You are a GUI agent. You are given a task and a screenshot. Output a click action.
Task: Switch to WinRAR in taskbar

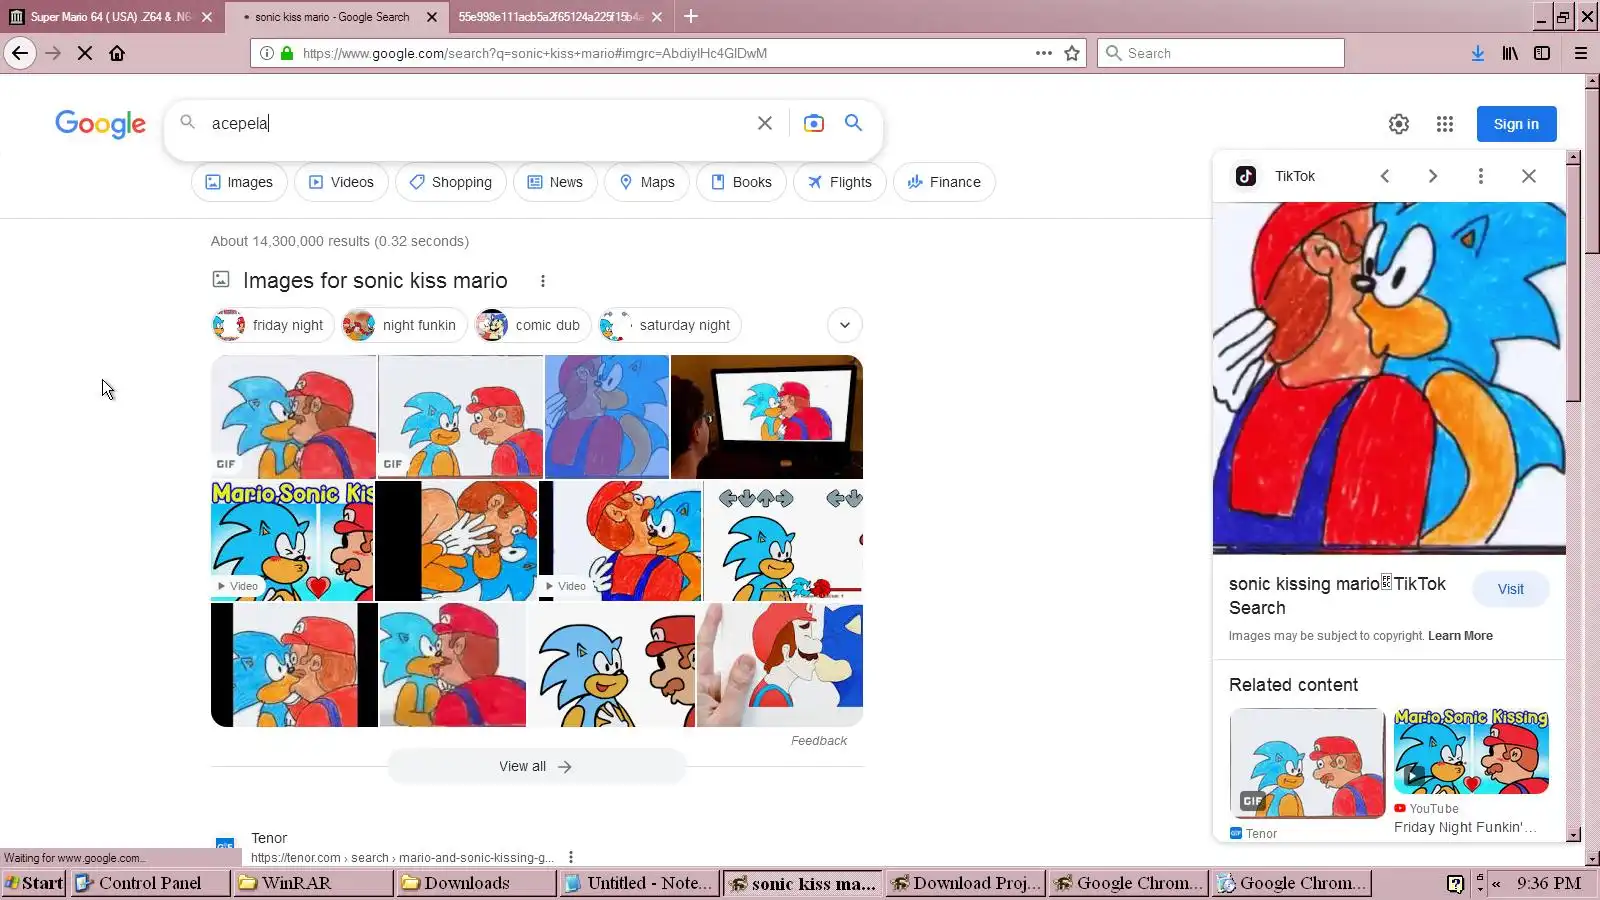[x=313, y=883]
